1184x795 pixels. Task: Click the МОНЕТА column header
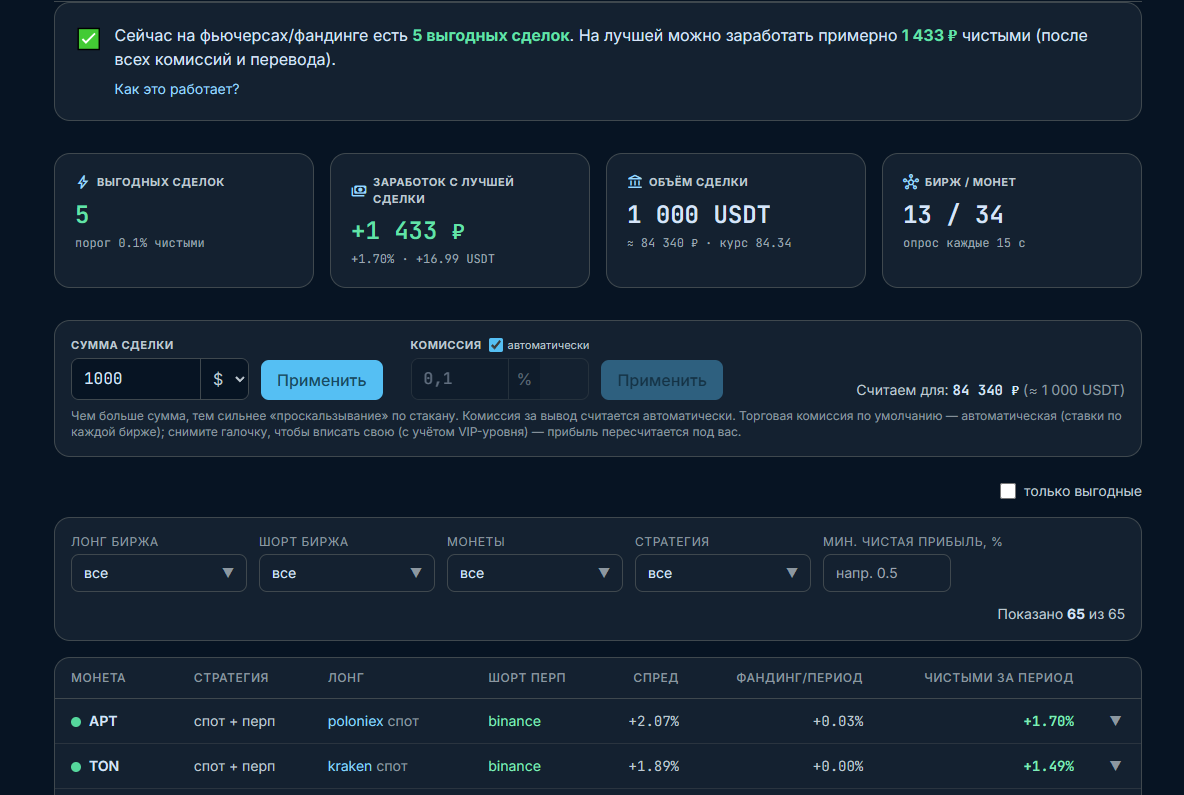click(x=98, y=678)
